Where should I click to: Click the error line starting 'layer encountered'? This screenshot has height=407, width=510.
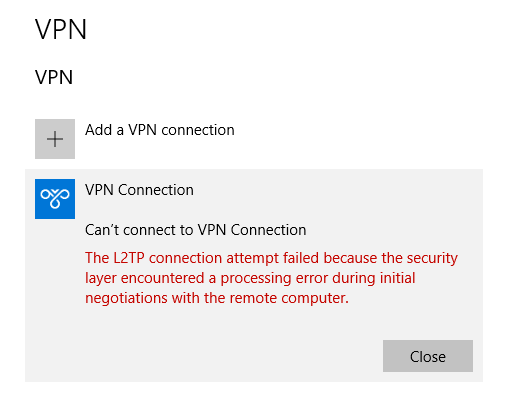tap(250, 278)
